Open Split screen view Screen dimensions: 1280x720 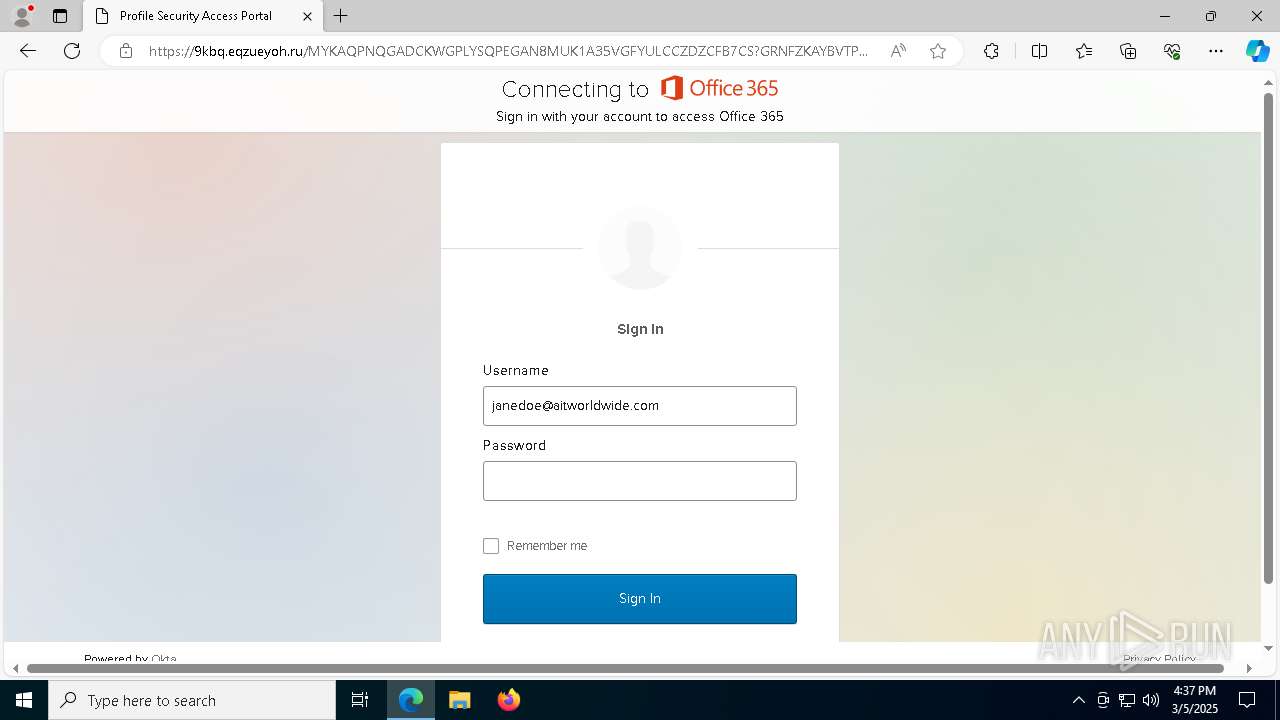point(1039,51)
